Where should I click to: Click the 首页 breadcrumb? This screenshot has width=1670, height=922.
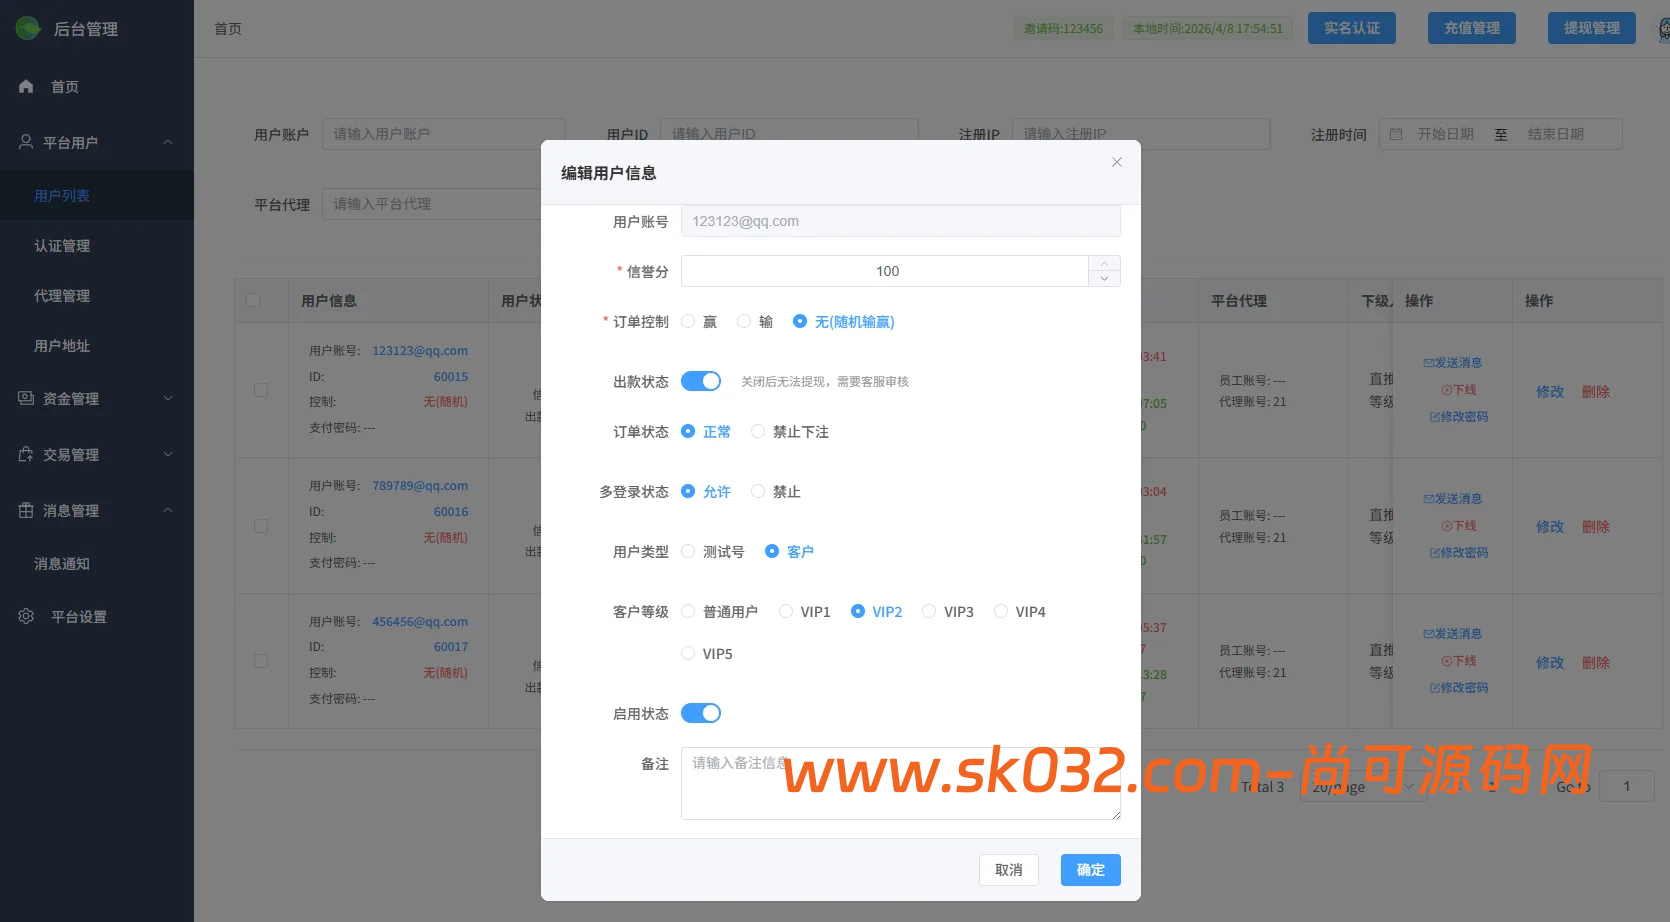(228, 28)
